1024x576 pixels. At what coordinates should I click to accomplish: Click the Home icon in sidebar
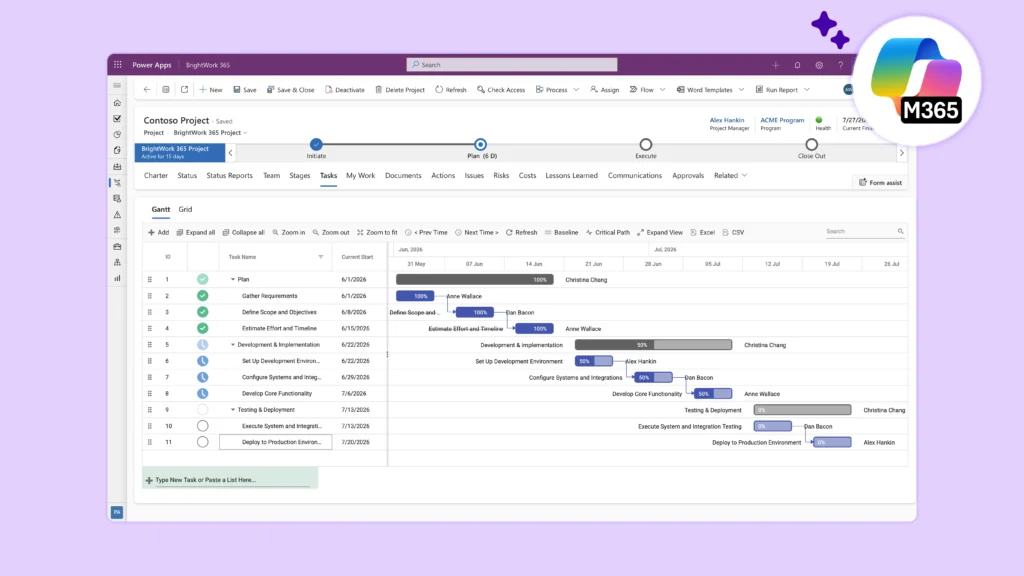pyautogui.click(x=118, y=103)
